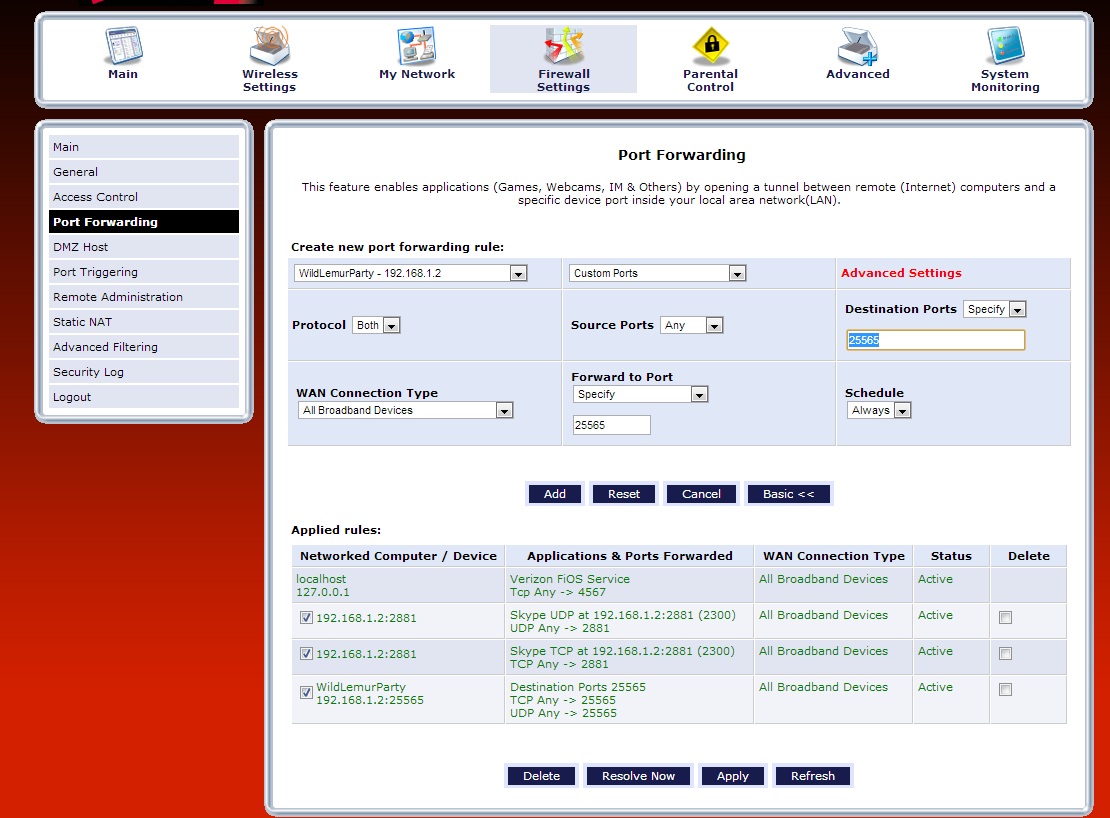Click the Status column header
Image resolution: width=1110 pixels, height=818 pixels.
[951, 556]
